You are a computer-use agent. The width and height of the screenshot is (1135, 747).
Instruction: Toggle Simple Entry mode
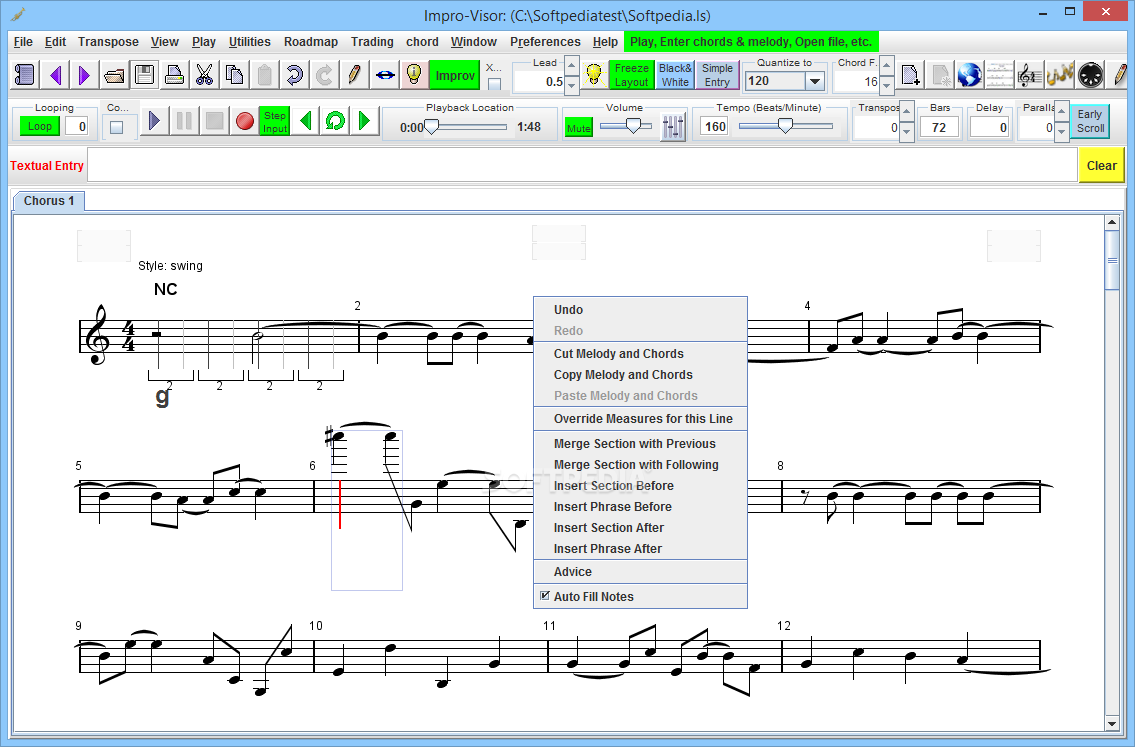point(717,75)
